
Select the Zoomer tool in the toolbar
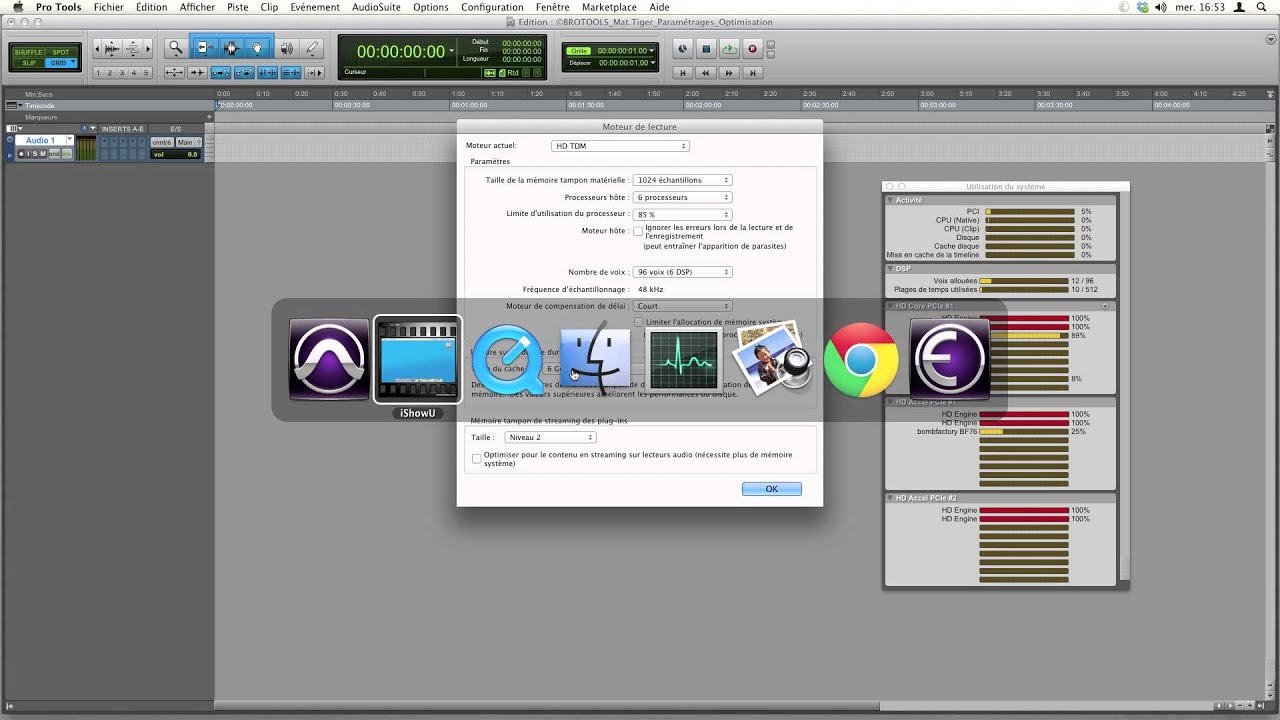coord(175,48)
